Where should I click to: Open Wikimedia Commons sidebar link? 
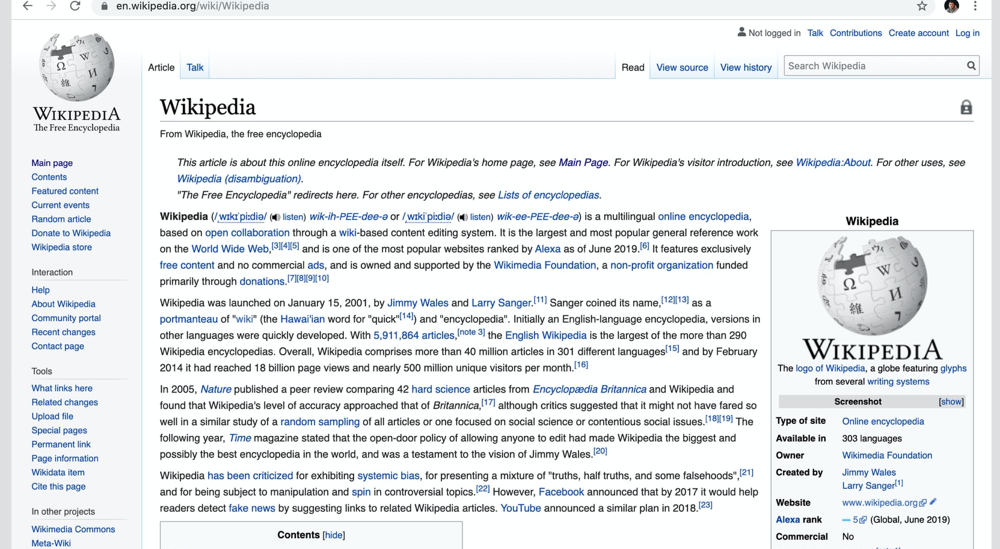73,529
